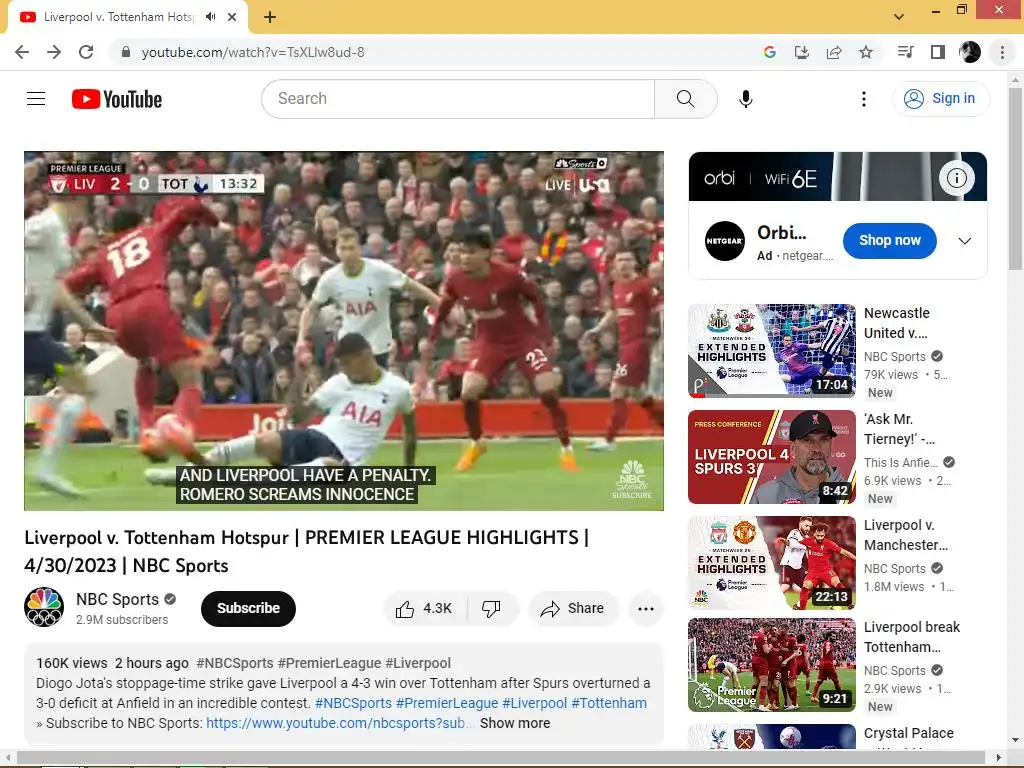Open a new tab
Image resolution: width=1024 pixels, height=768 pixels.
point(270,17)
